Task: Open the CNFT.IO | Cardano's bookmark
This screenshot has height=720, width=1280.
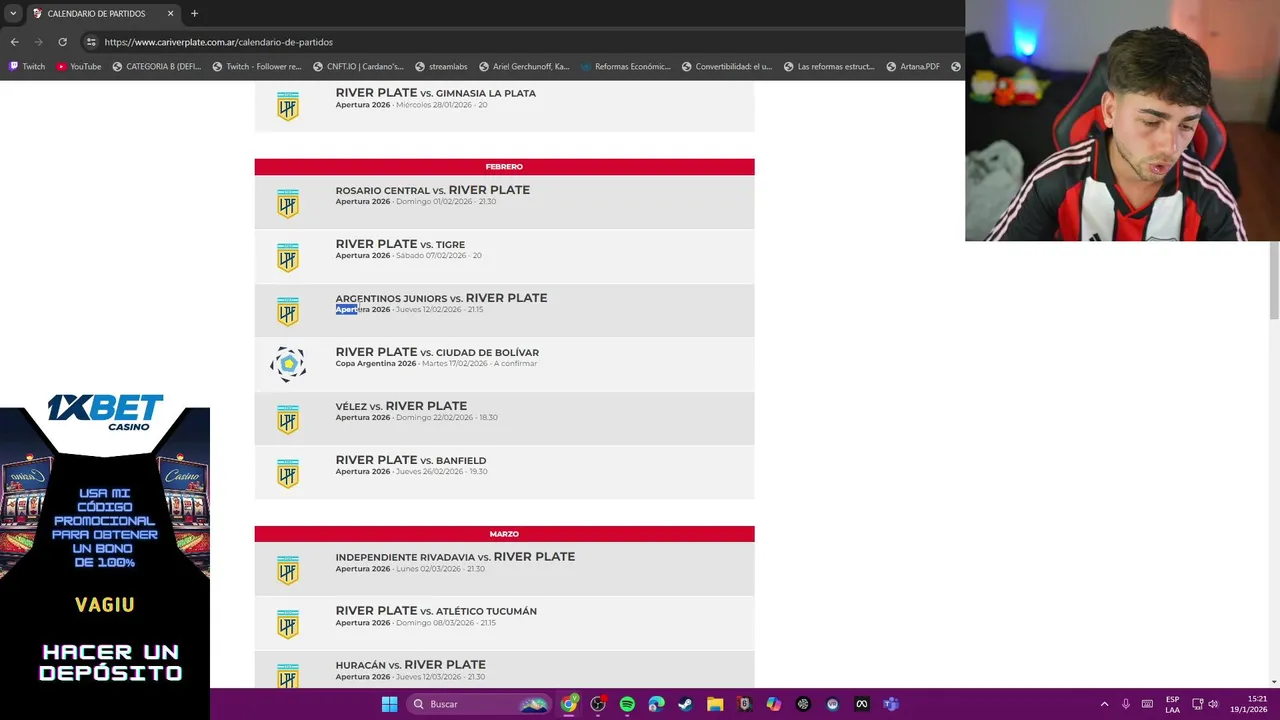Action: tap(358, 66)
